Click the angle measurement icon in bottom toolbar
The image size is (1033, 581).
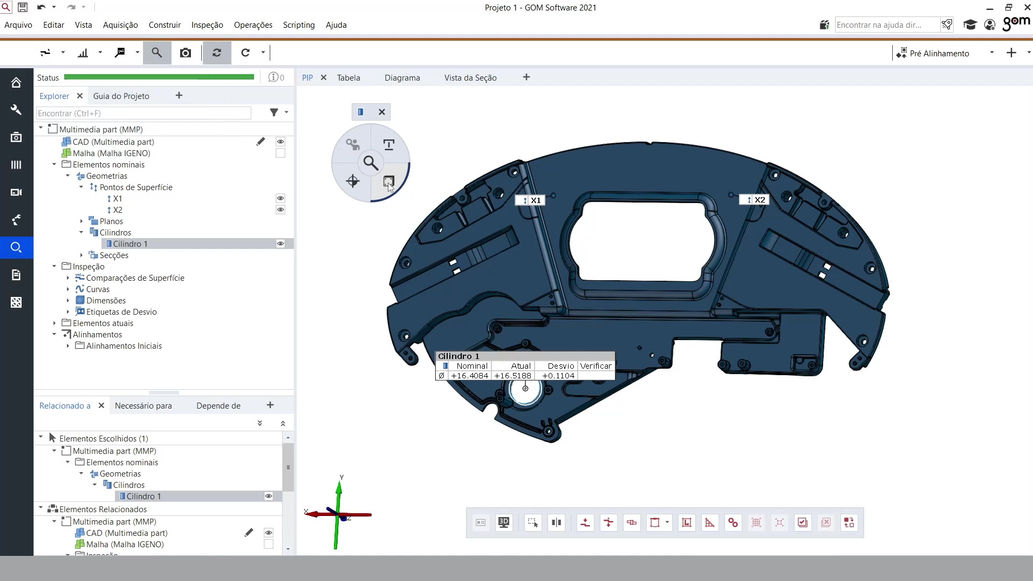(x=710, y=522)
